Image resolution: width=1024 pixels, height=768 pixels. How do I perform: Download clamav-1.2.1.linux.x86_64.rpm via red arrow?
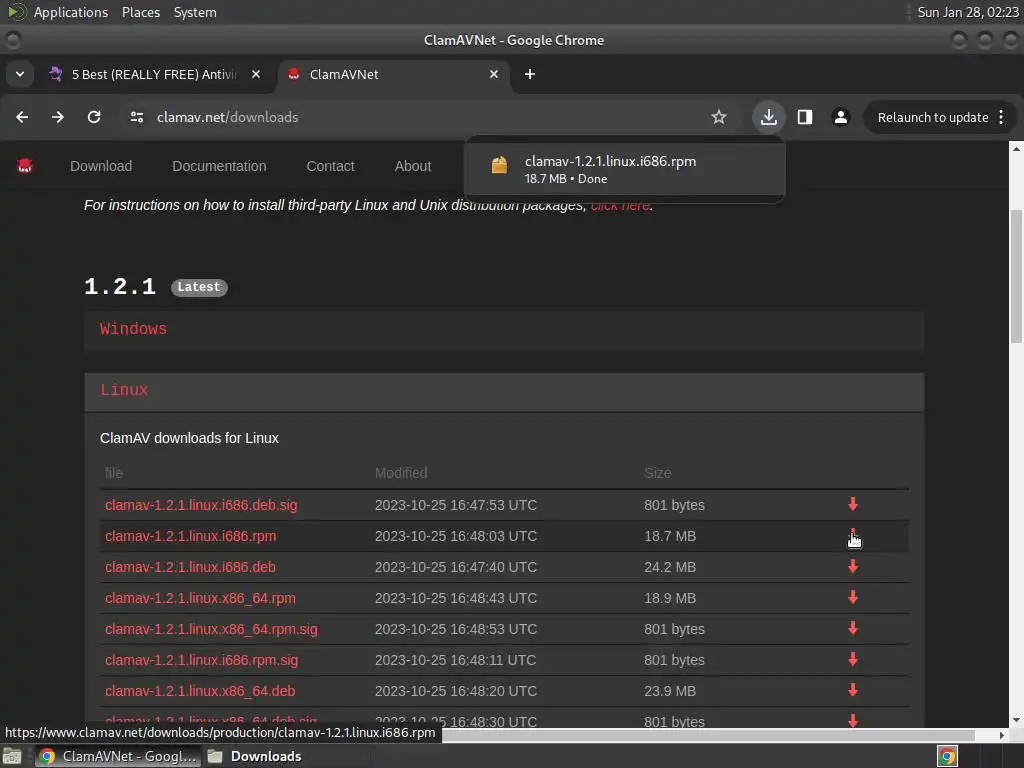tap(853, 597)
